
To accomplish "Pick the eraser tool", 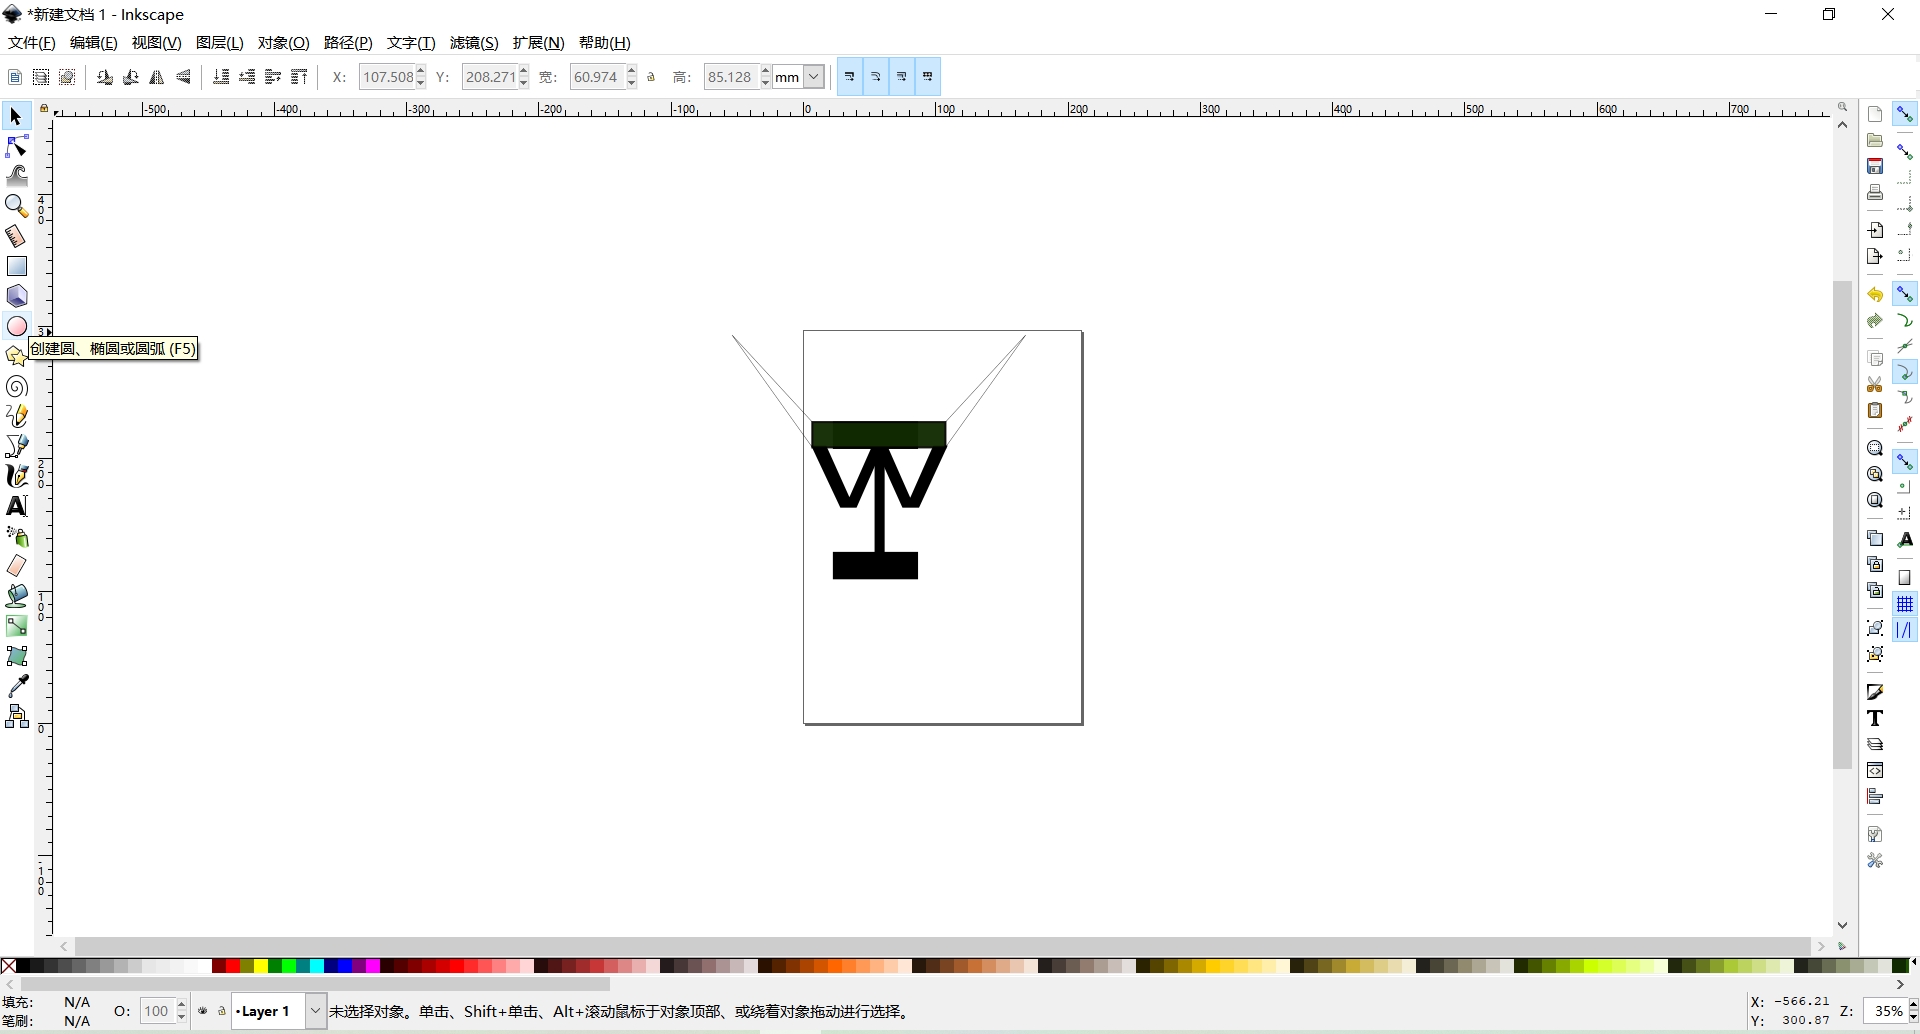I will [x=16, y=566].
